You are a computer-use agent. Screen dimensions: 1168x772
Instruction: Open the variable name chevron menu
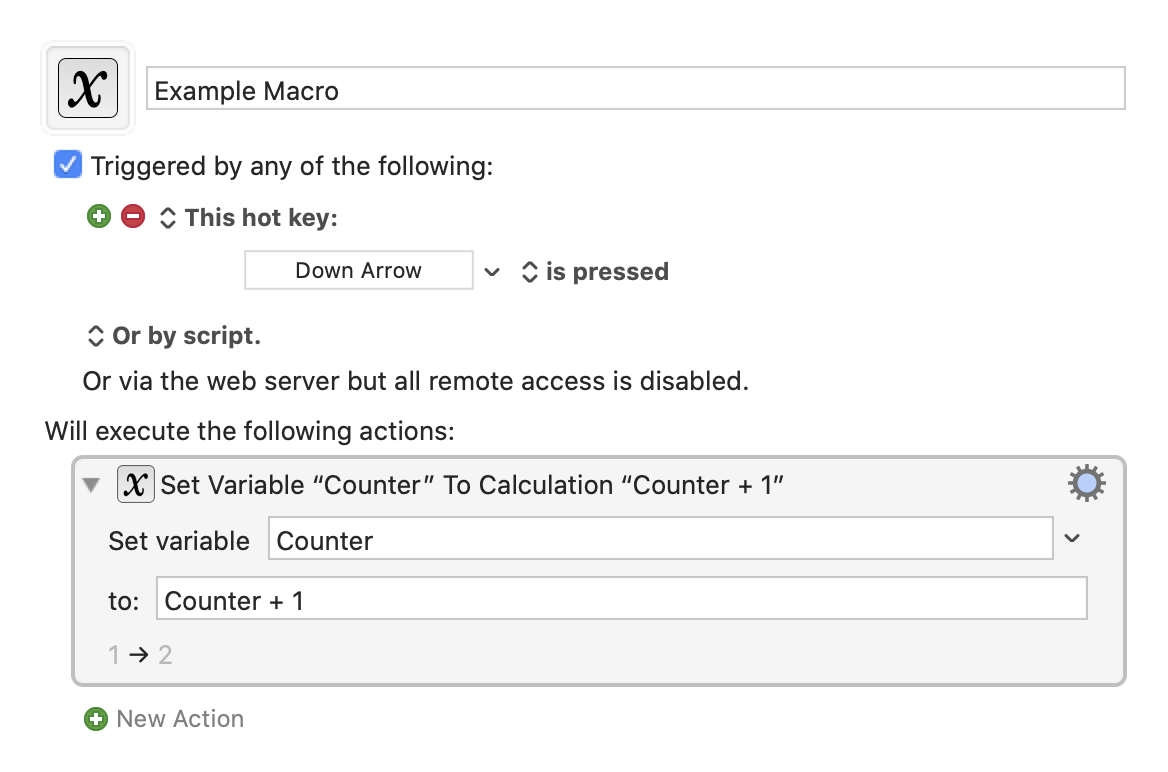click(1072, 538)
